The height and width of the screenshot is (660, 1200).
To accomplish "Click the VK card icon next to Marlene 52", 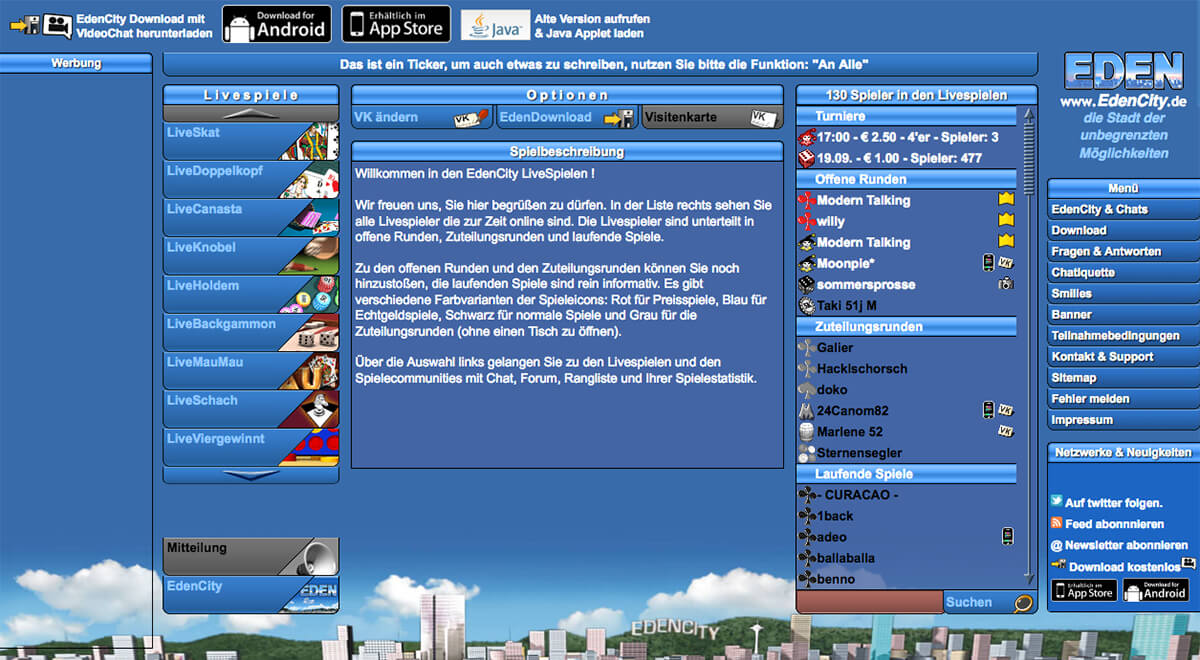I will [x=1006, y=431].
